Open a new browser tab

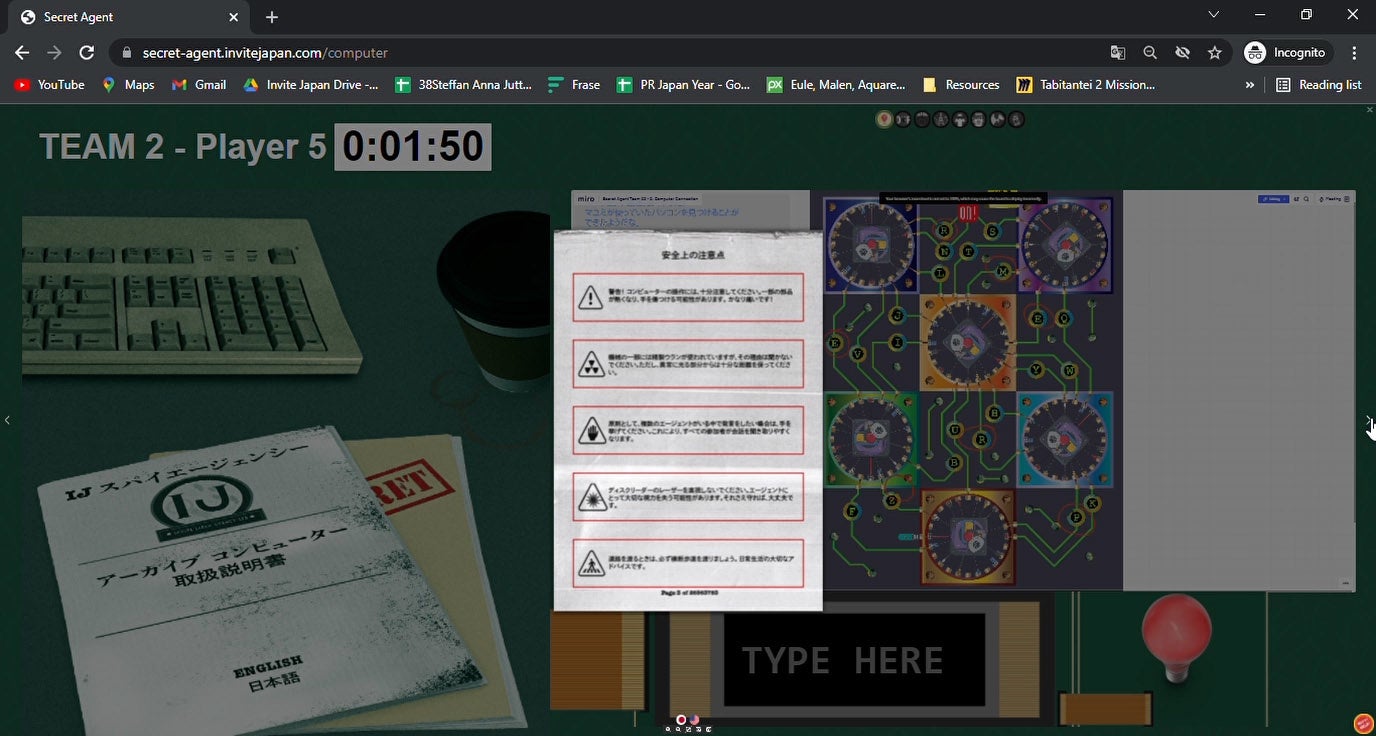pyautogui.click(x=272, y=17)
